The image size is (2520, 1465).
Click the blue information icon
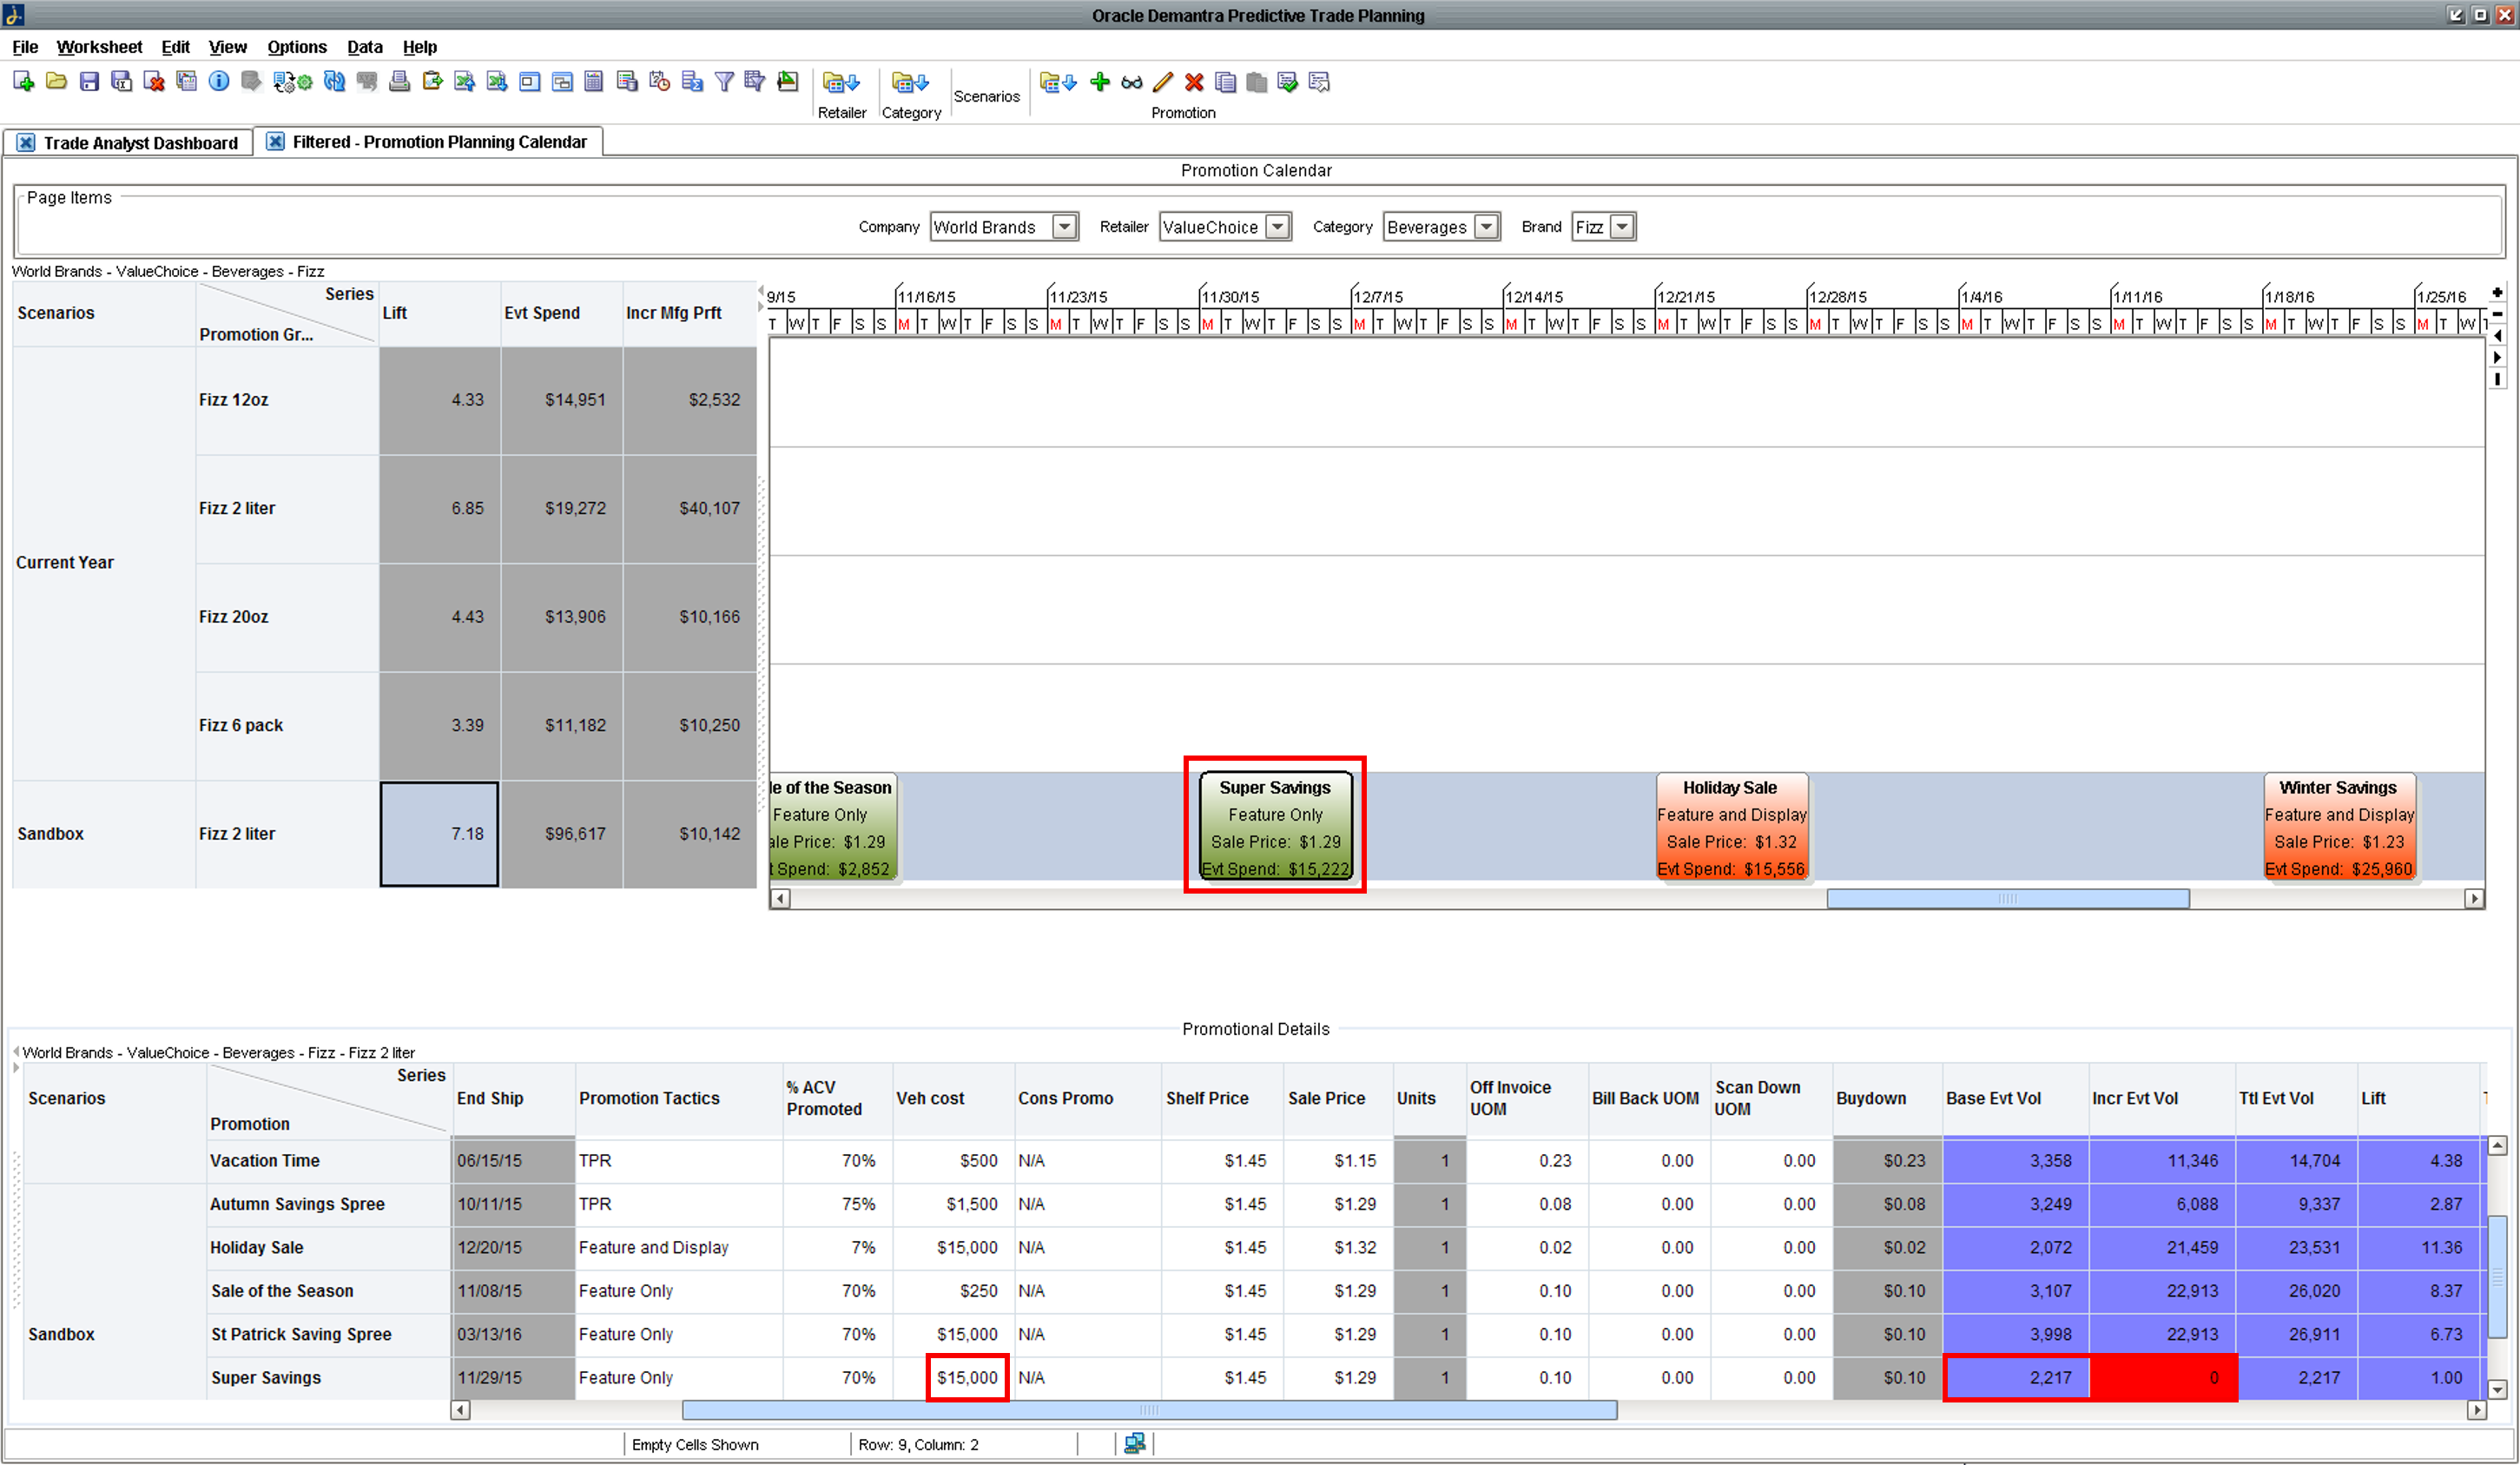tap(218, 82)
